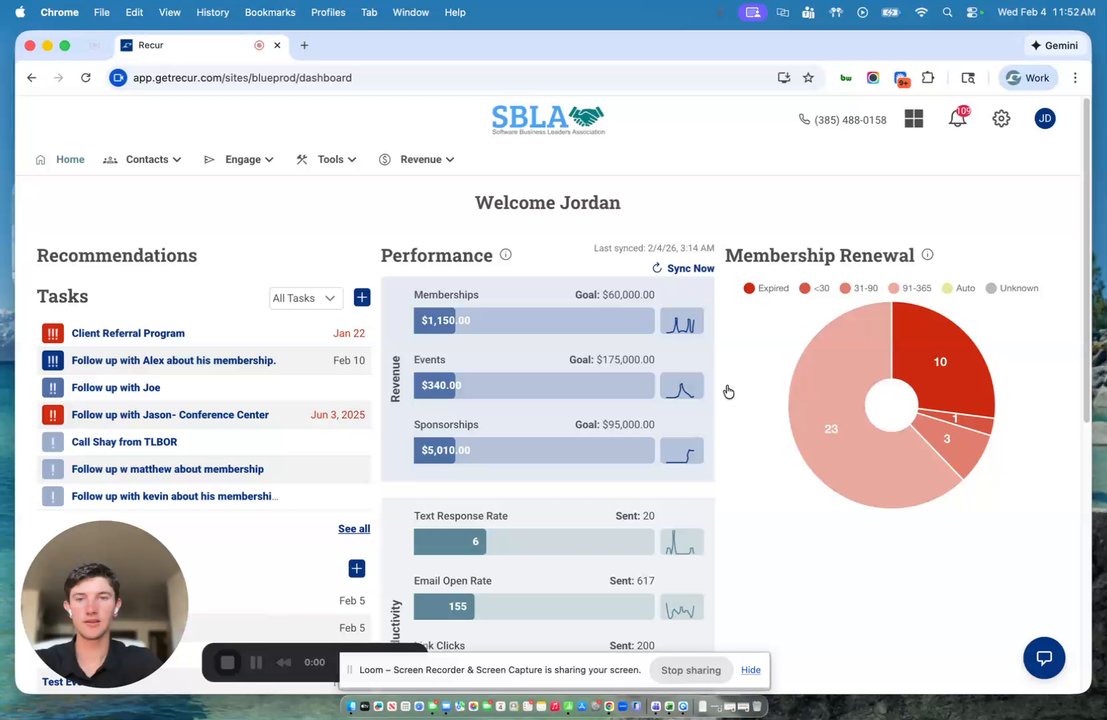Bookmark this page with star icon
Image resolution: width=1107 pixels, height=720 pixels.
click(808, 78)
